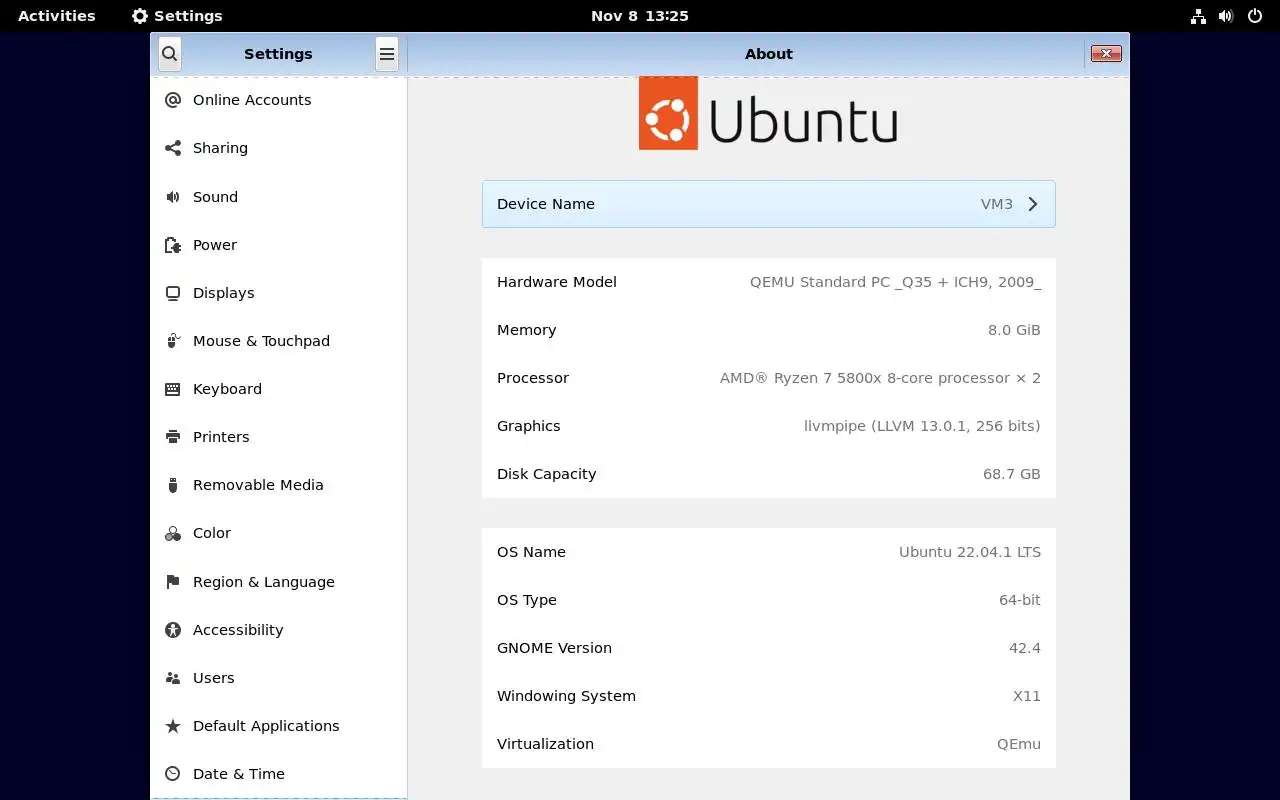Click the Windowing System X11 value

point(1027,696)
